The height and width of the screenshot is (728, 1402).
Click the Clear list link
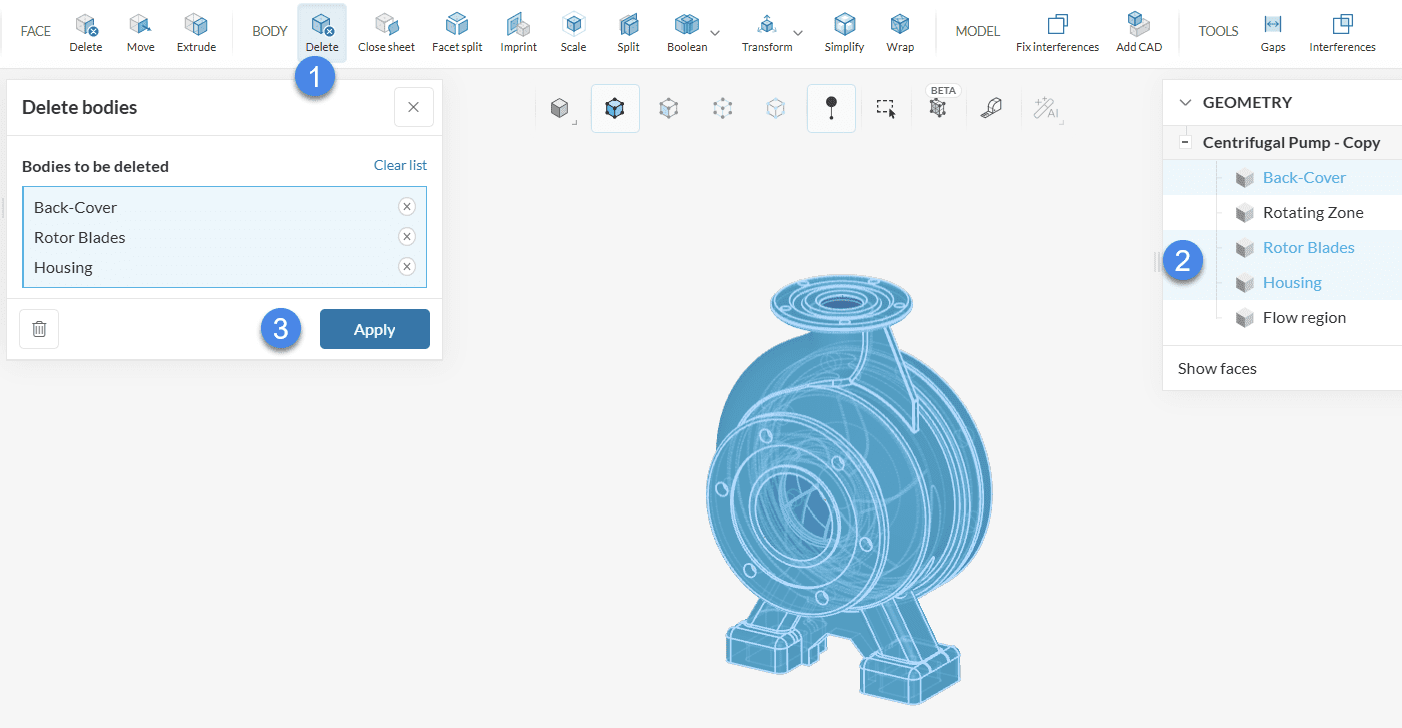pyautogui.click(x=400, y=165)
